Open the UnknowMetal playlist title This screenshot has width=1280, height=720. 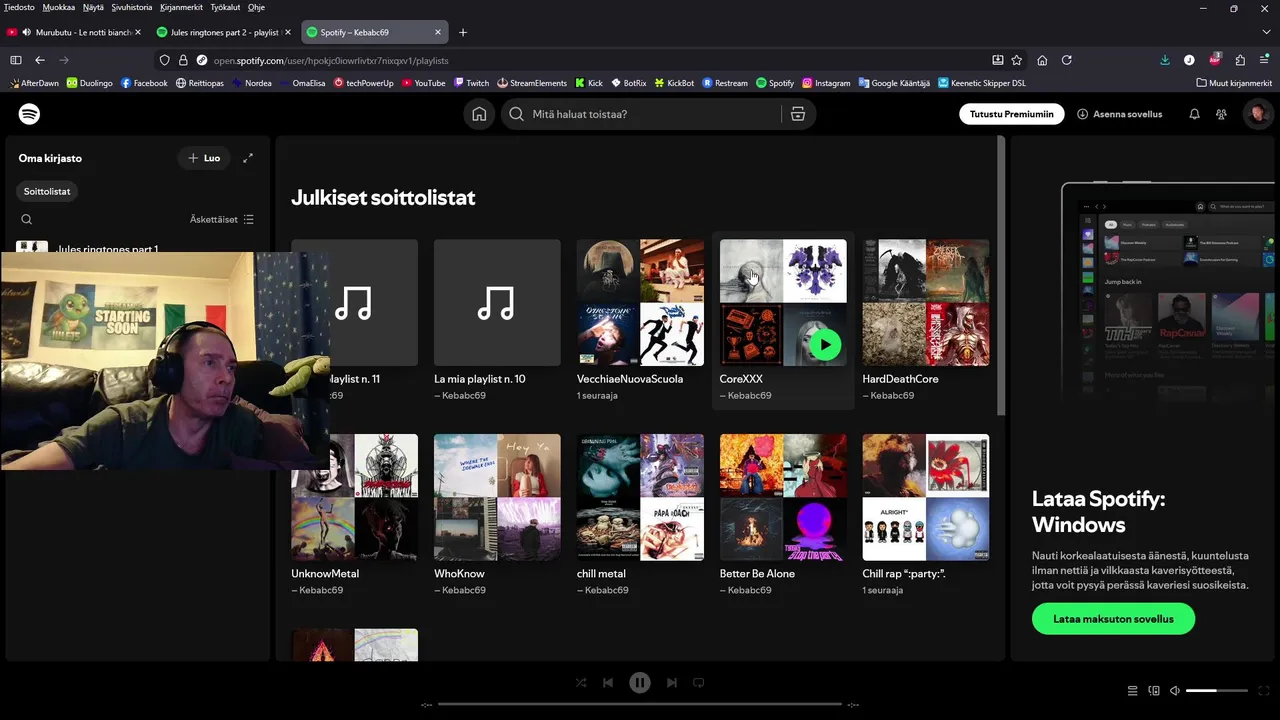point(325,574)
